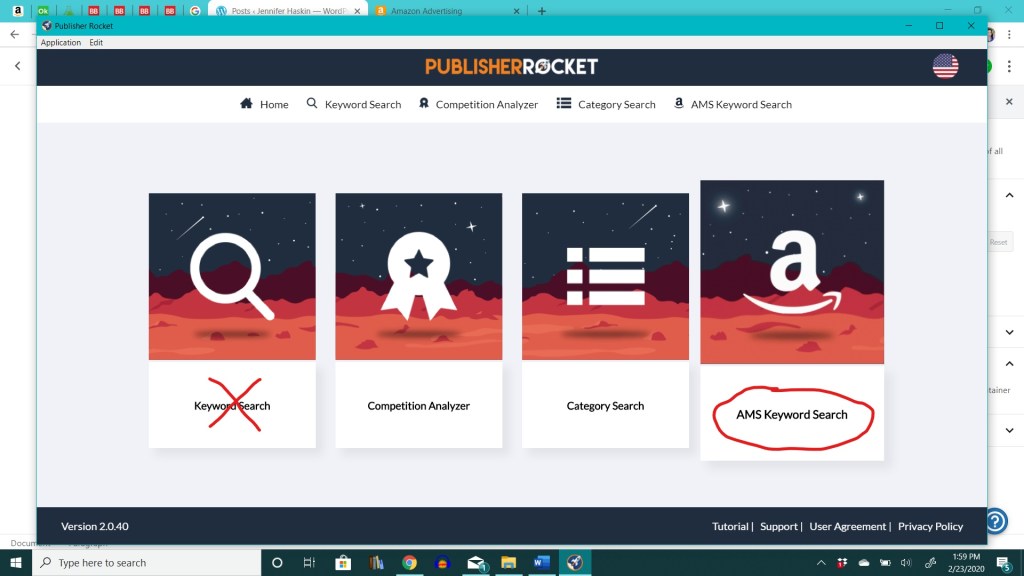Click the Tutorial footer link

pyautogui.click(x=730, y=526)
